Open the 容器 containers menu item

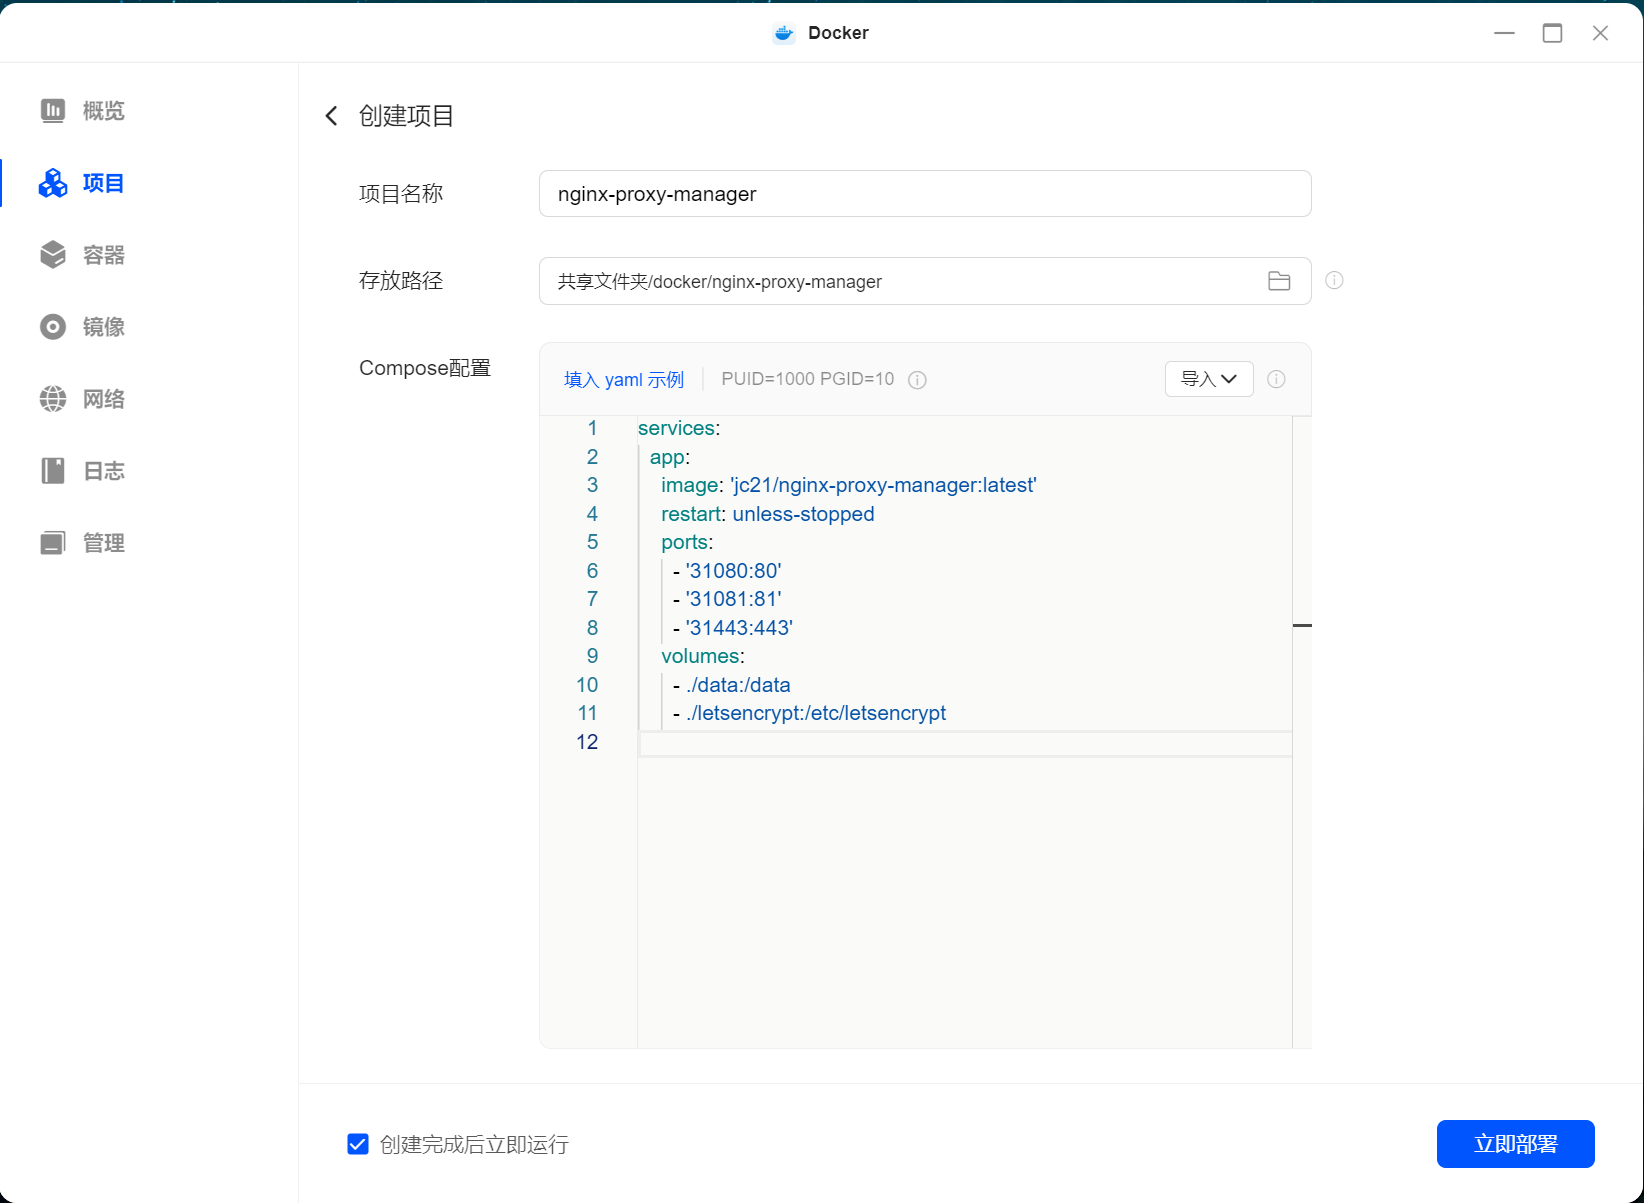[103, 255]
